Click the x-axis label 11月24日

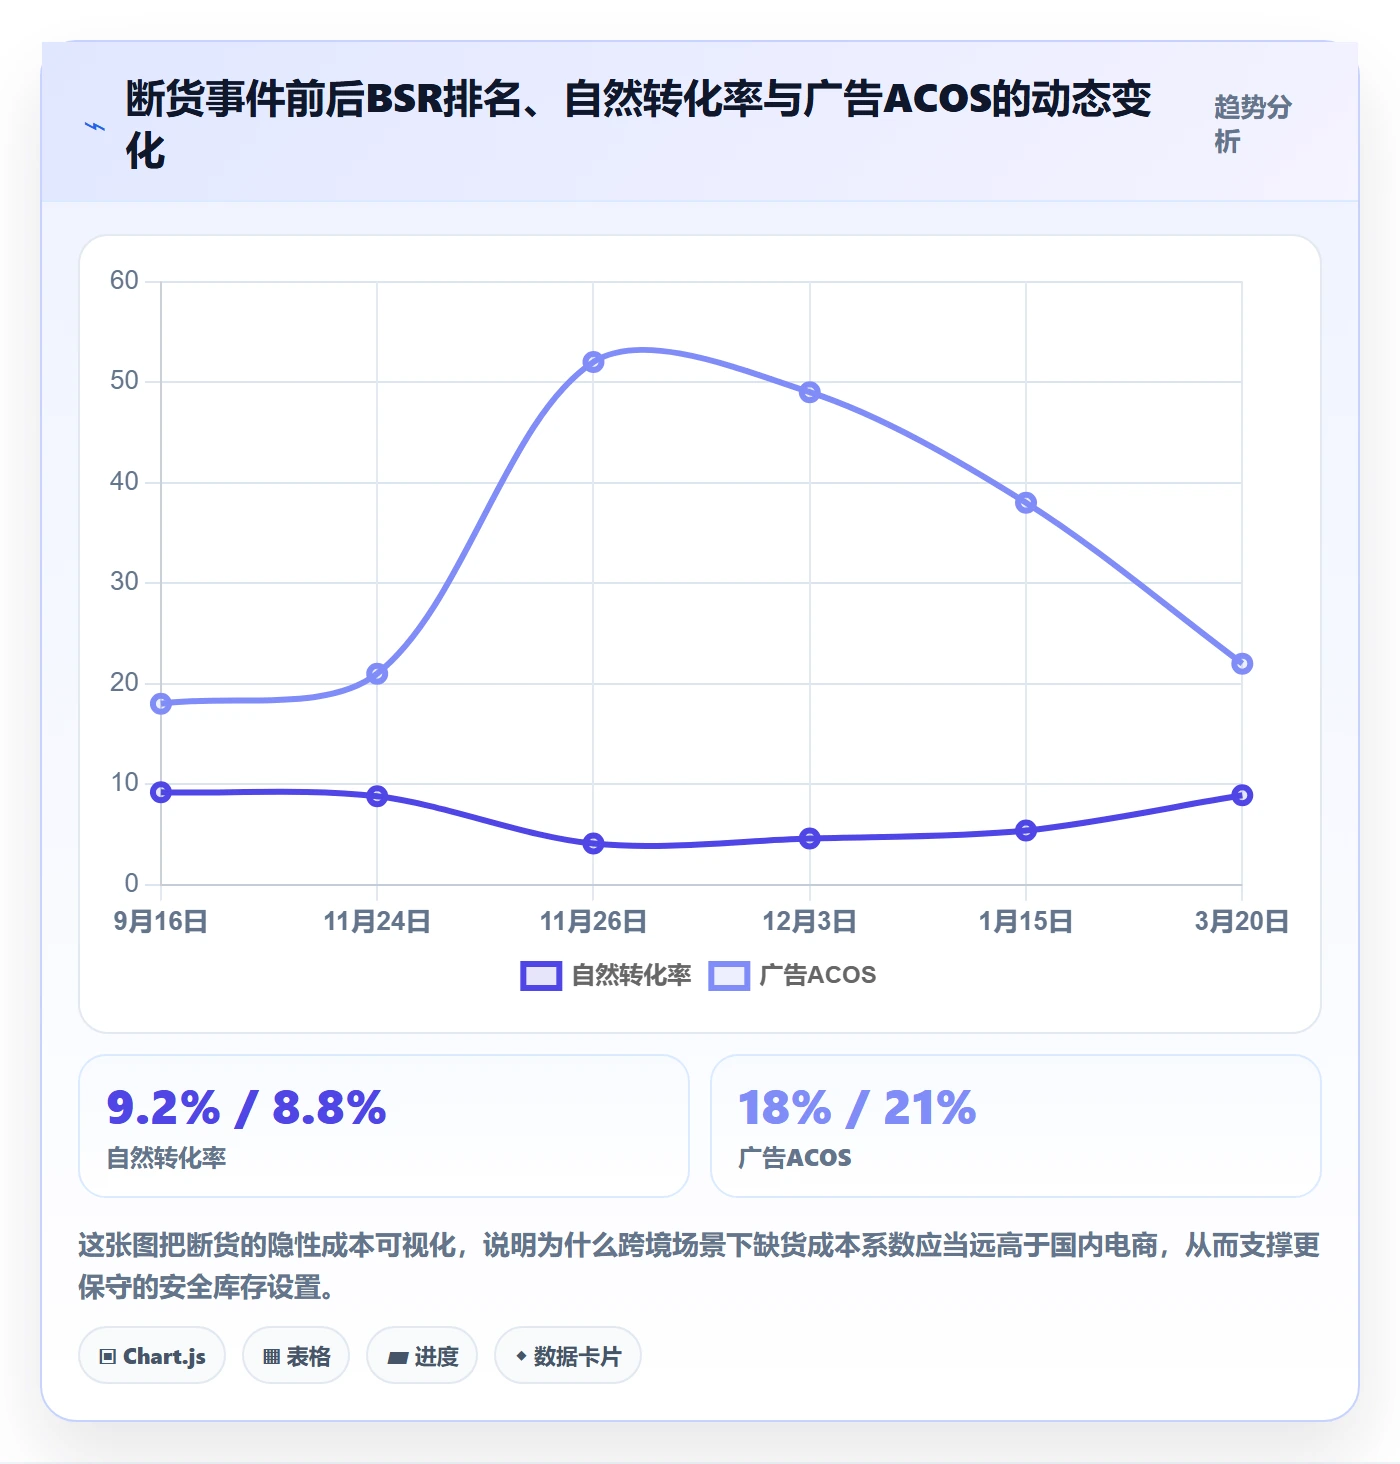coord(377,921)
